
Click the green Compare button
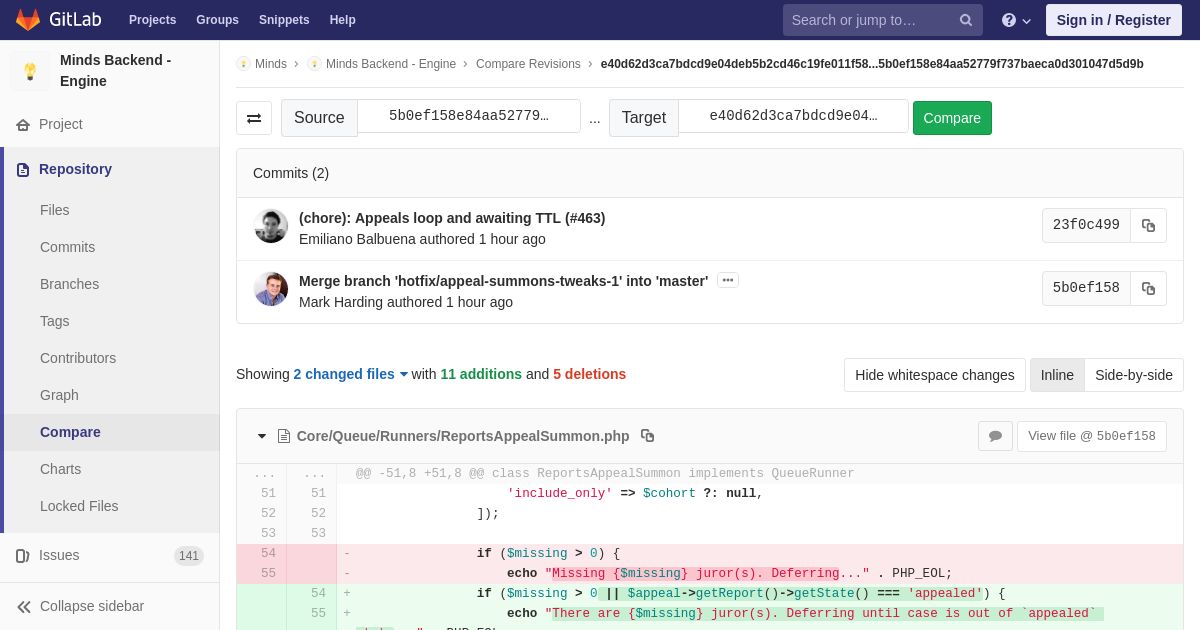coord(952,118)
